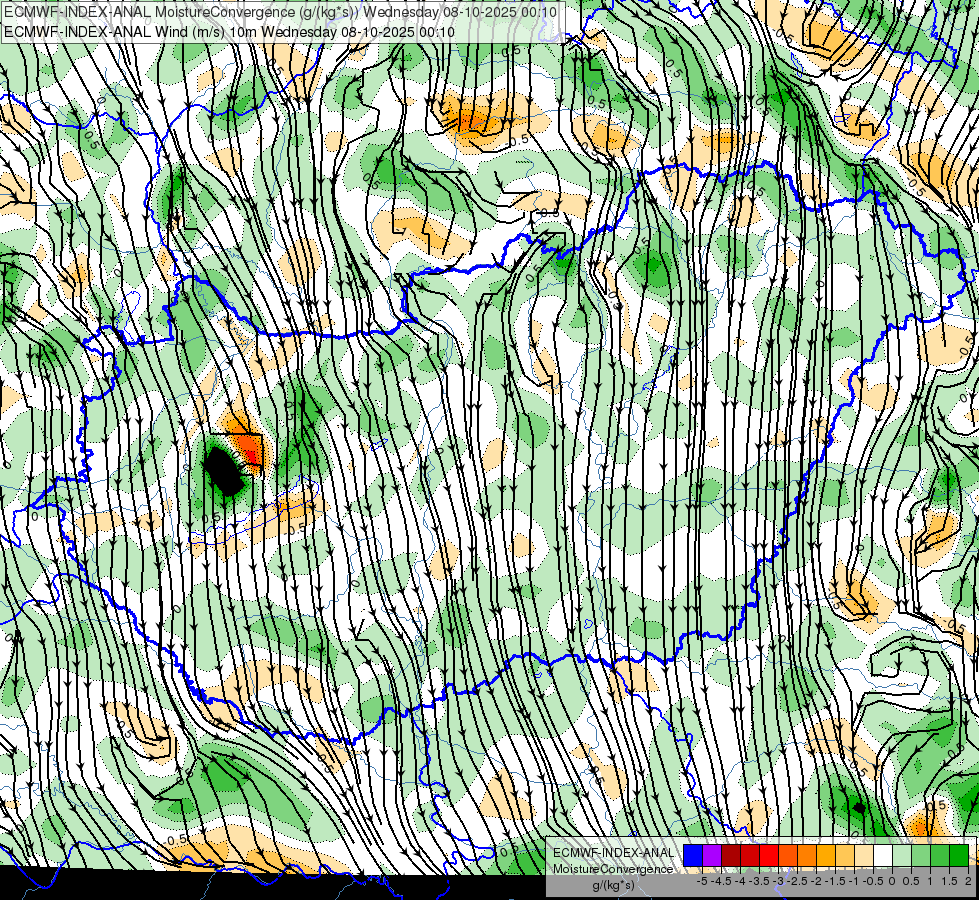Select the pale peach swatch between -1 and -0.5
The height and width of the screenshot is (900, 979).
click(864, 855)
